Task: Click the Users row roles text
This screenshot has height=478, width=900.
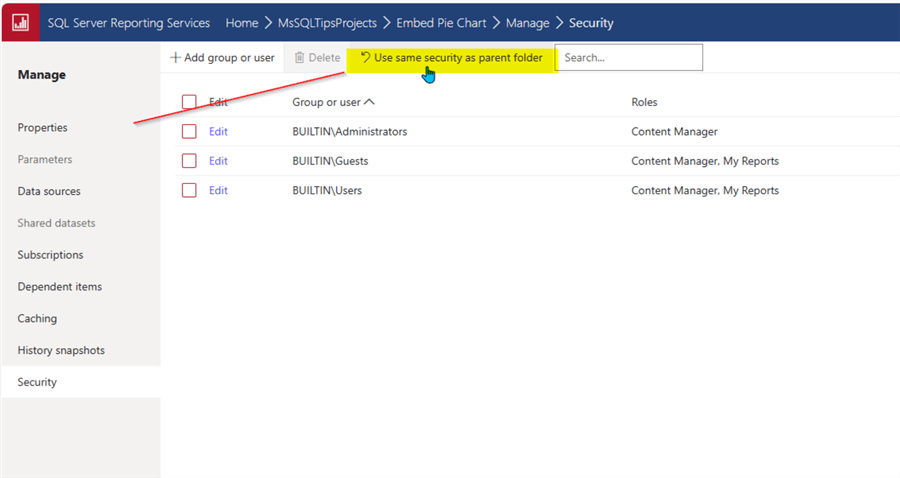Action: click(x=705, y=190)
